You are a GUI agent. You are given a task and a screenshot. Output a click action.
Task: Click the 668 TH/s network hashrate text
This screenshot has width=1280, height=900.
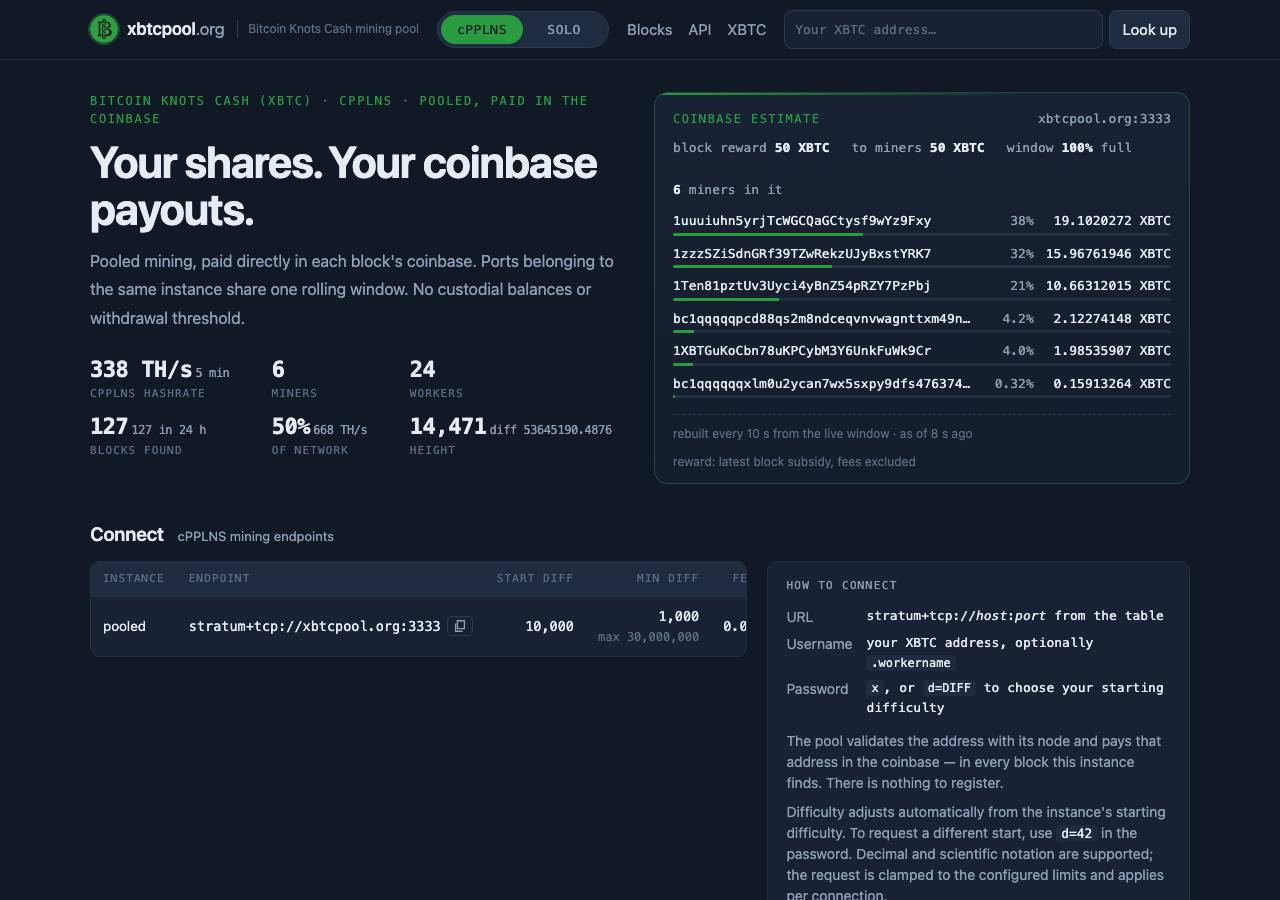pyautogui.click(x=340, y=430)
